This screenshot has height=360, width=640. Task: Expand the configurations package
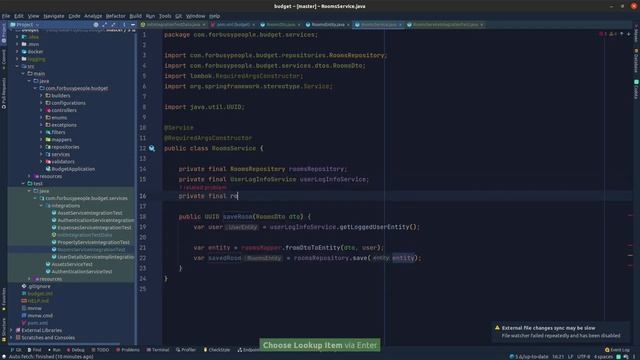pyautogui.click(x=41, y=103)
